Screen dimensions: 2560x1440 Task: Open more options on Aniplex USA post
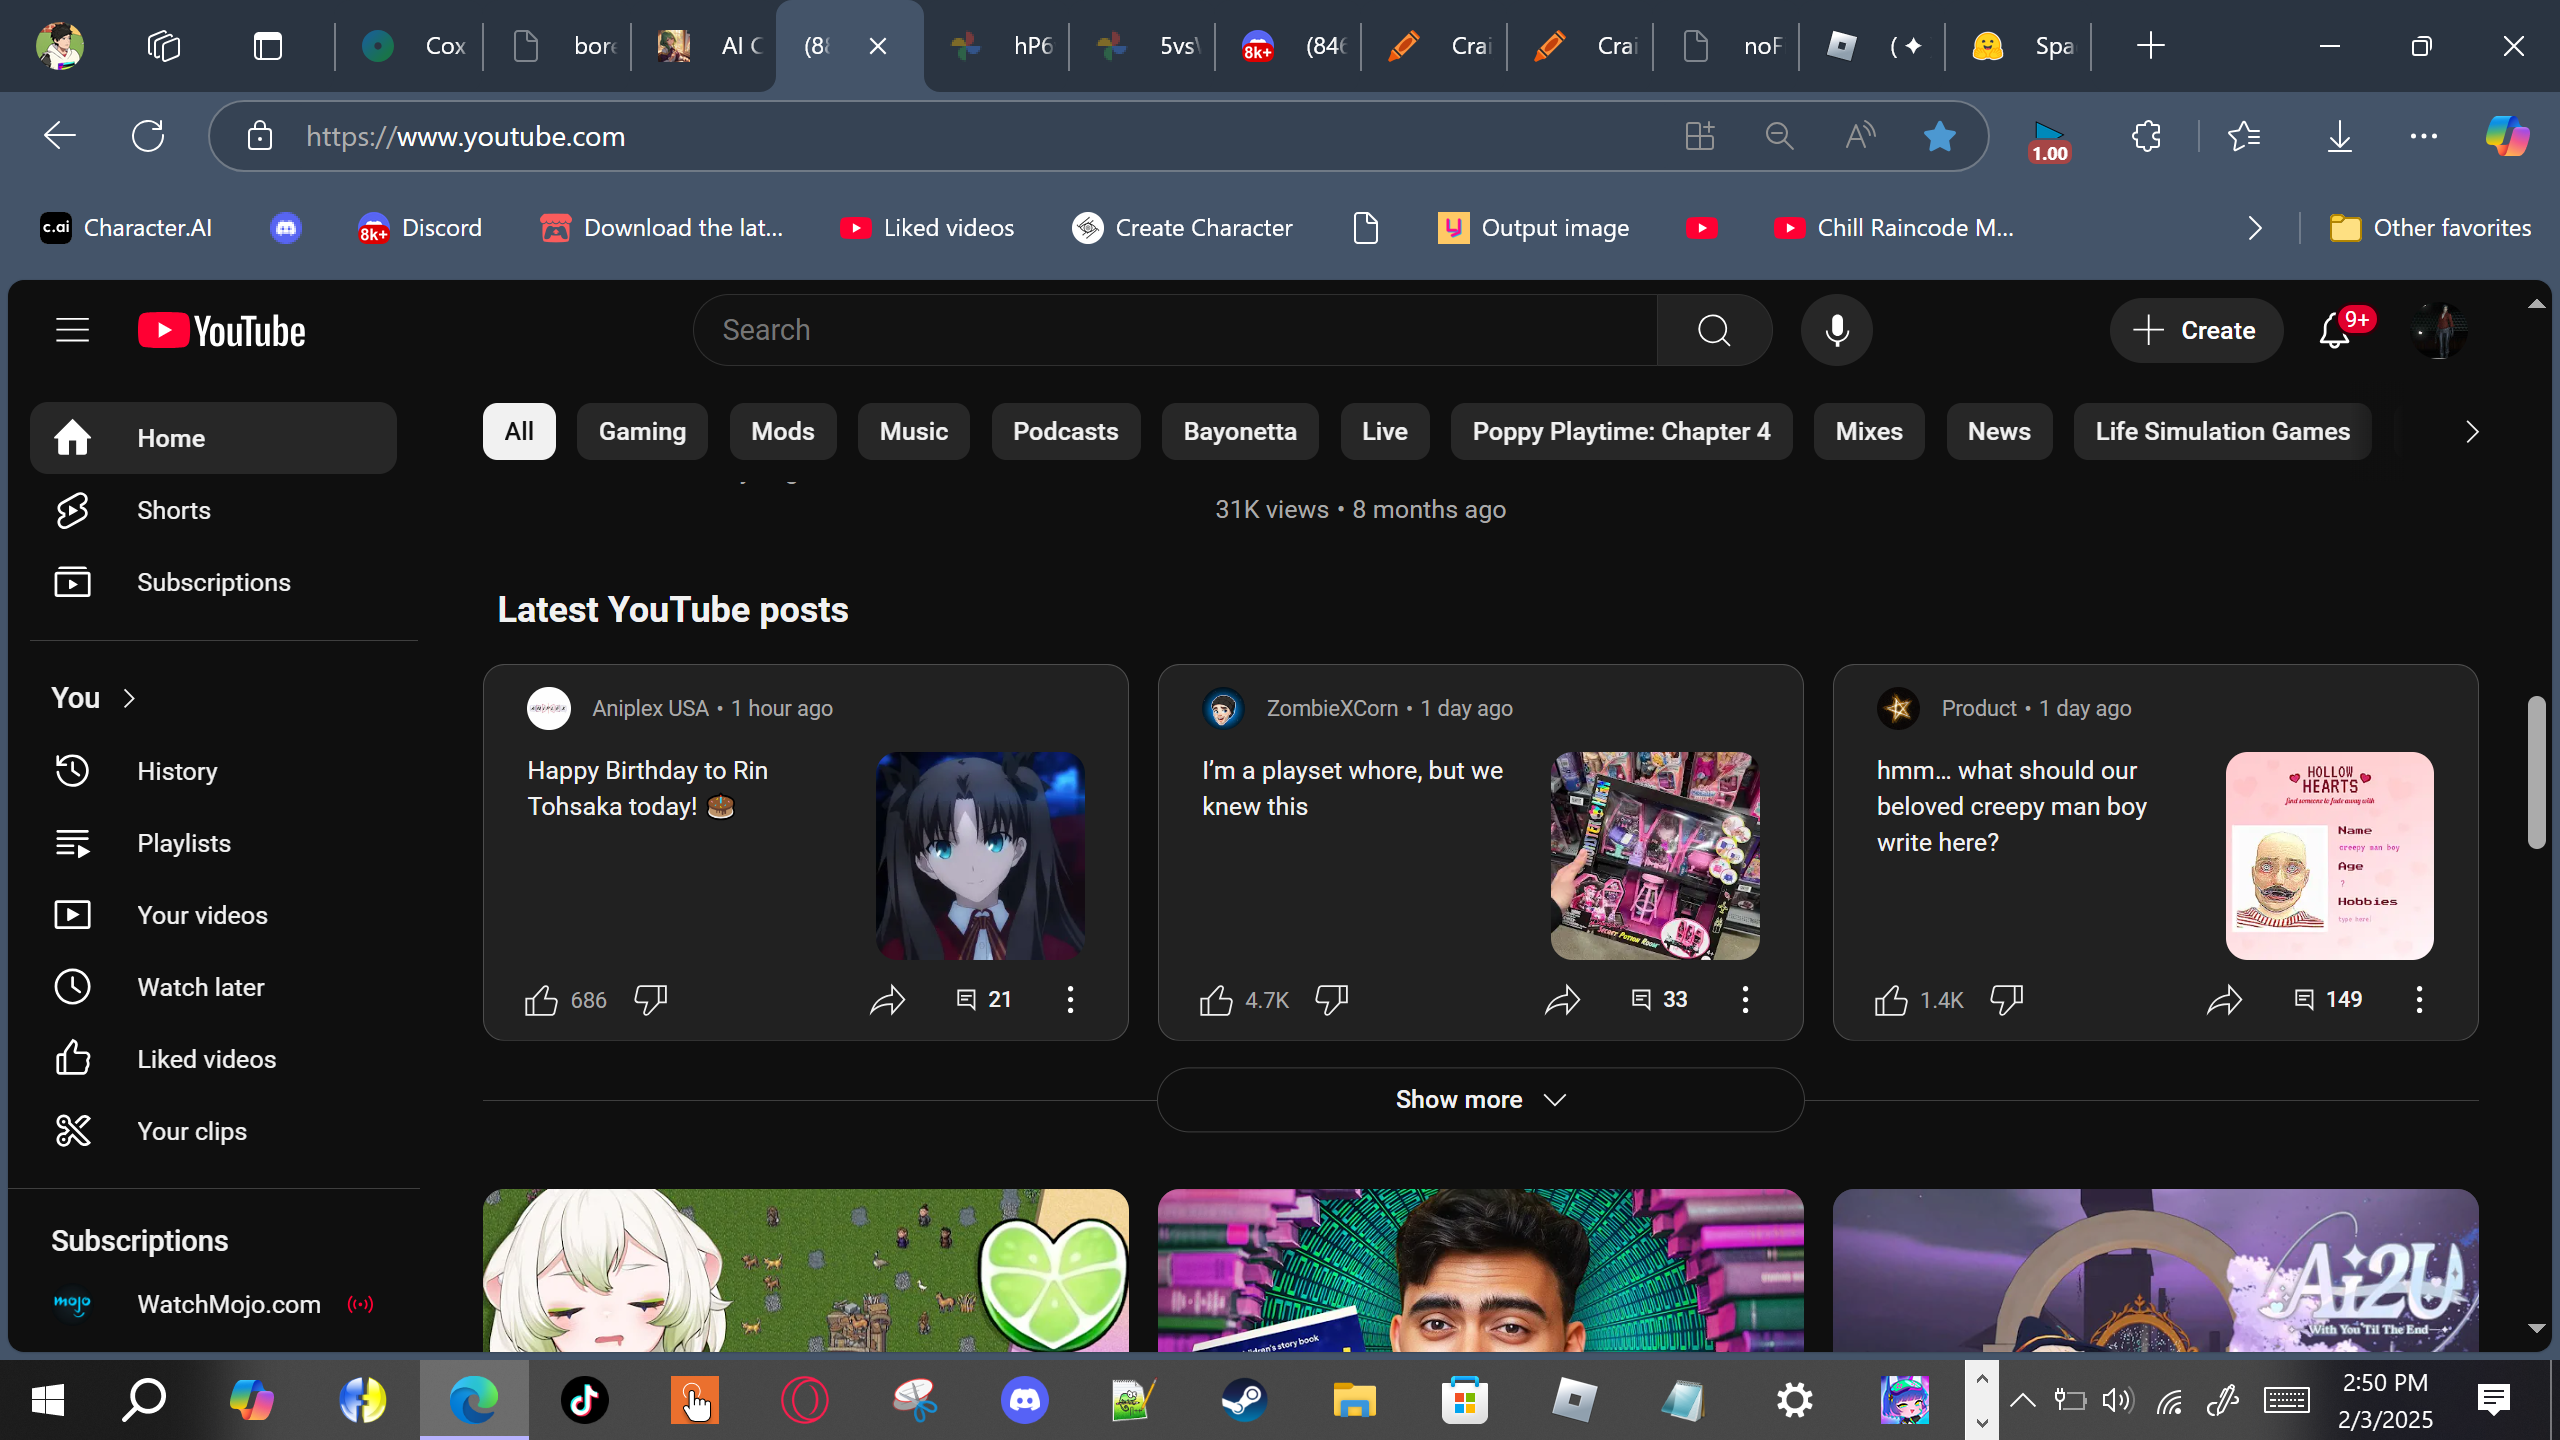click(1070, 999)
